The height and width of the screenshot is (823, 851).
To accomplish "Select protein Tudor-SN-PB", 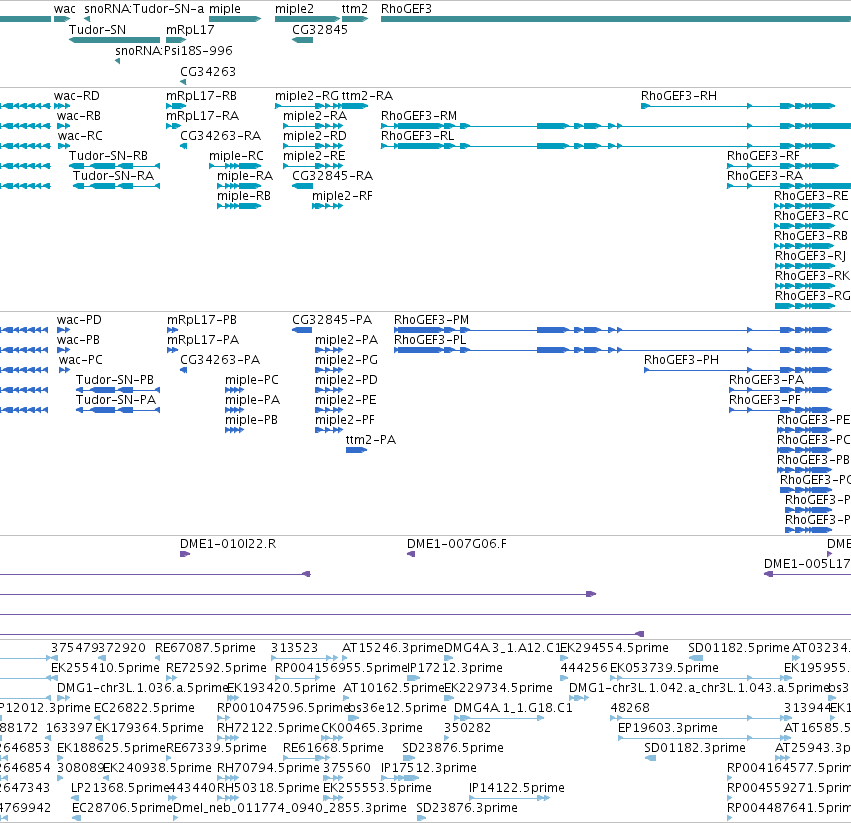I will tap(118, 390).
